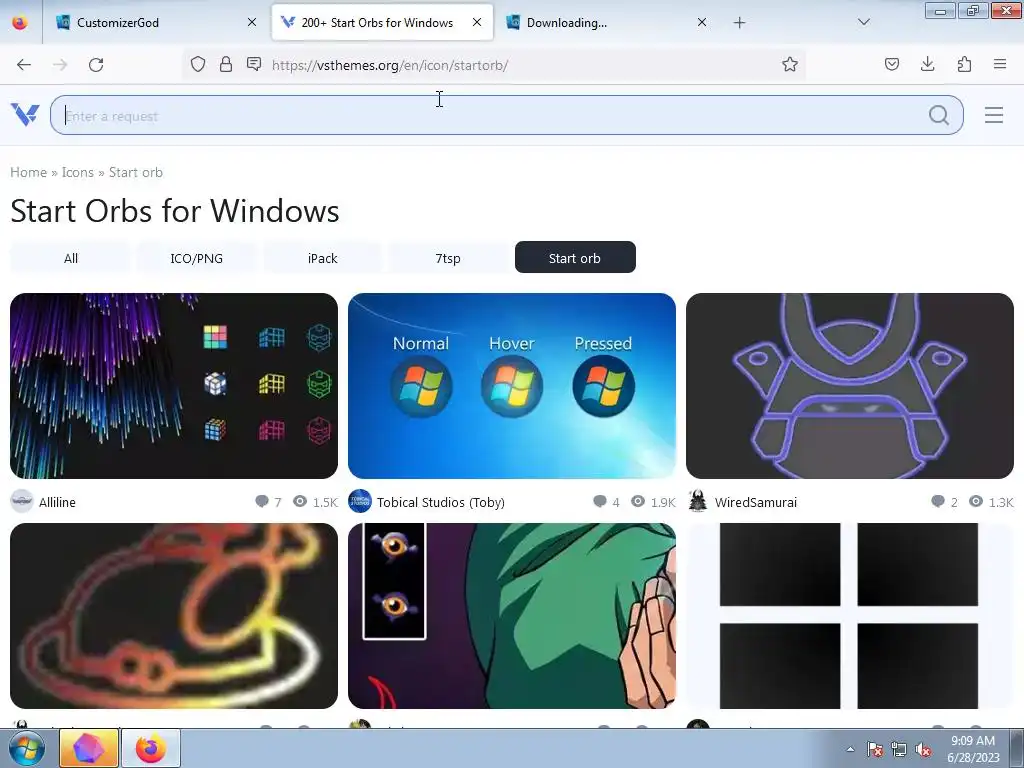Click views eye icon on Tobical Studios post
1024x768 pixels.
[638, 502]
